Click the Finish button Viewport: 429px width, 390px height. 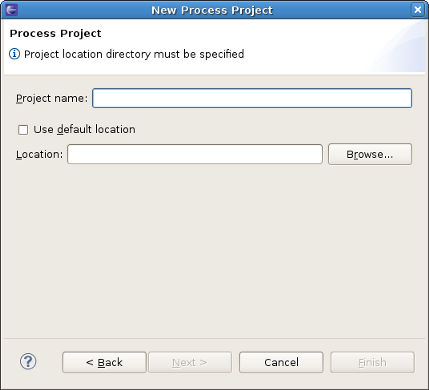[373, 362]
